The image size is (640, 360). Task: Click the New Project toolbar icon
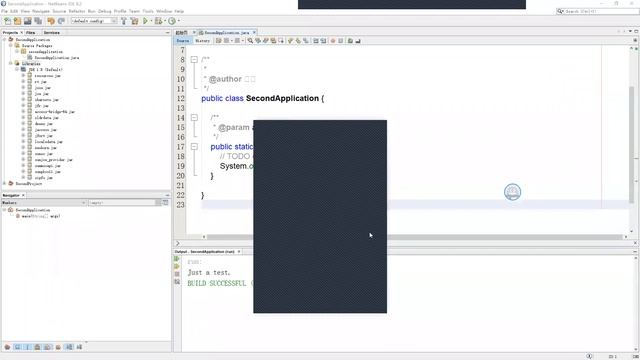click(17, 21)
